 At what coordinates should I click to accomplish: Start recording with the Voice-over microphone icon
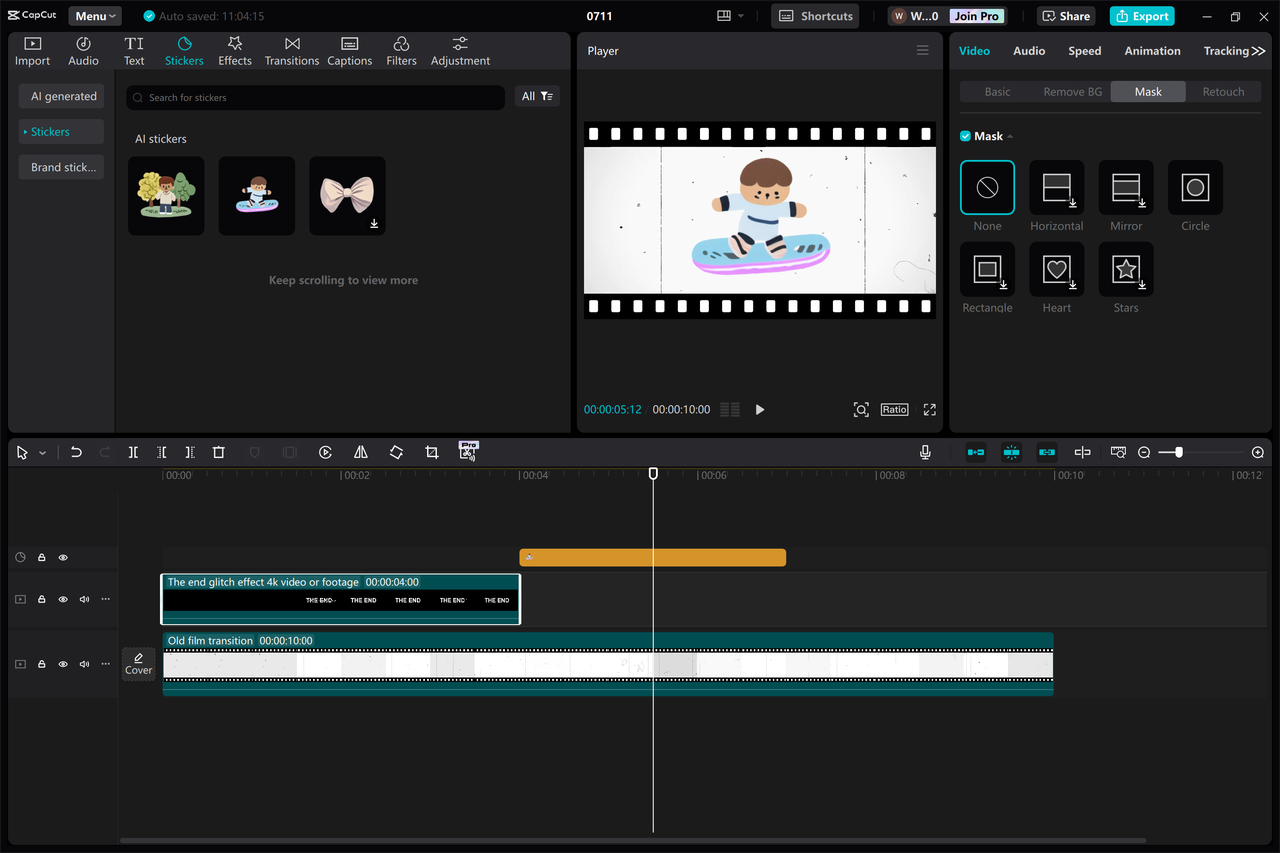click(925, 452)
